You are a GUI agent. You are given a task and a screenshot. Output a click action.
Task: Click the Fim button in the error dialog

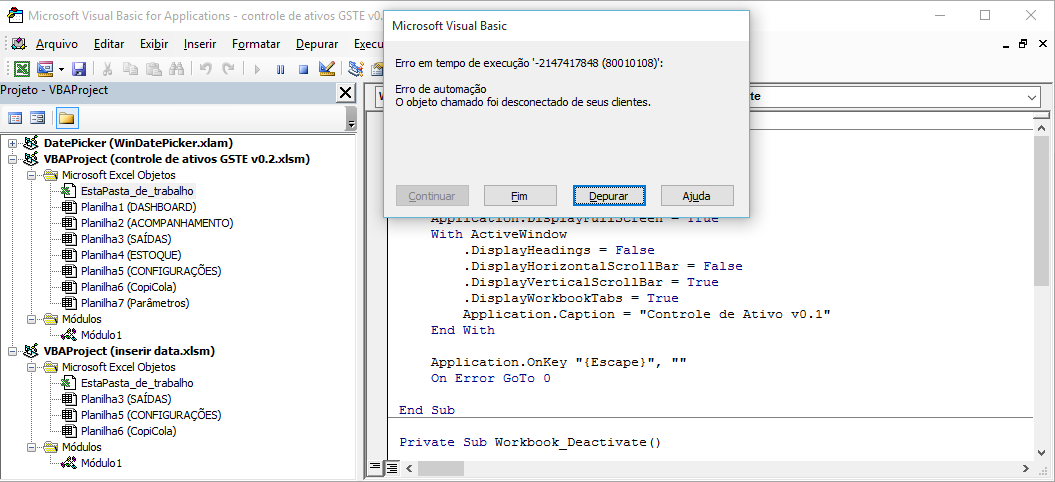[520, 196]
